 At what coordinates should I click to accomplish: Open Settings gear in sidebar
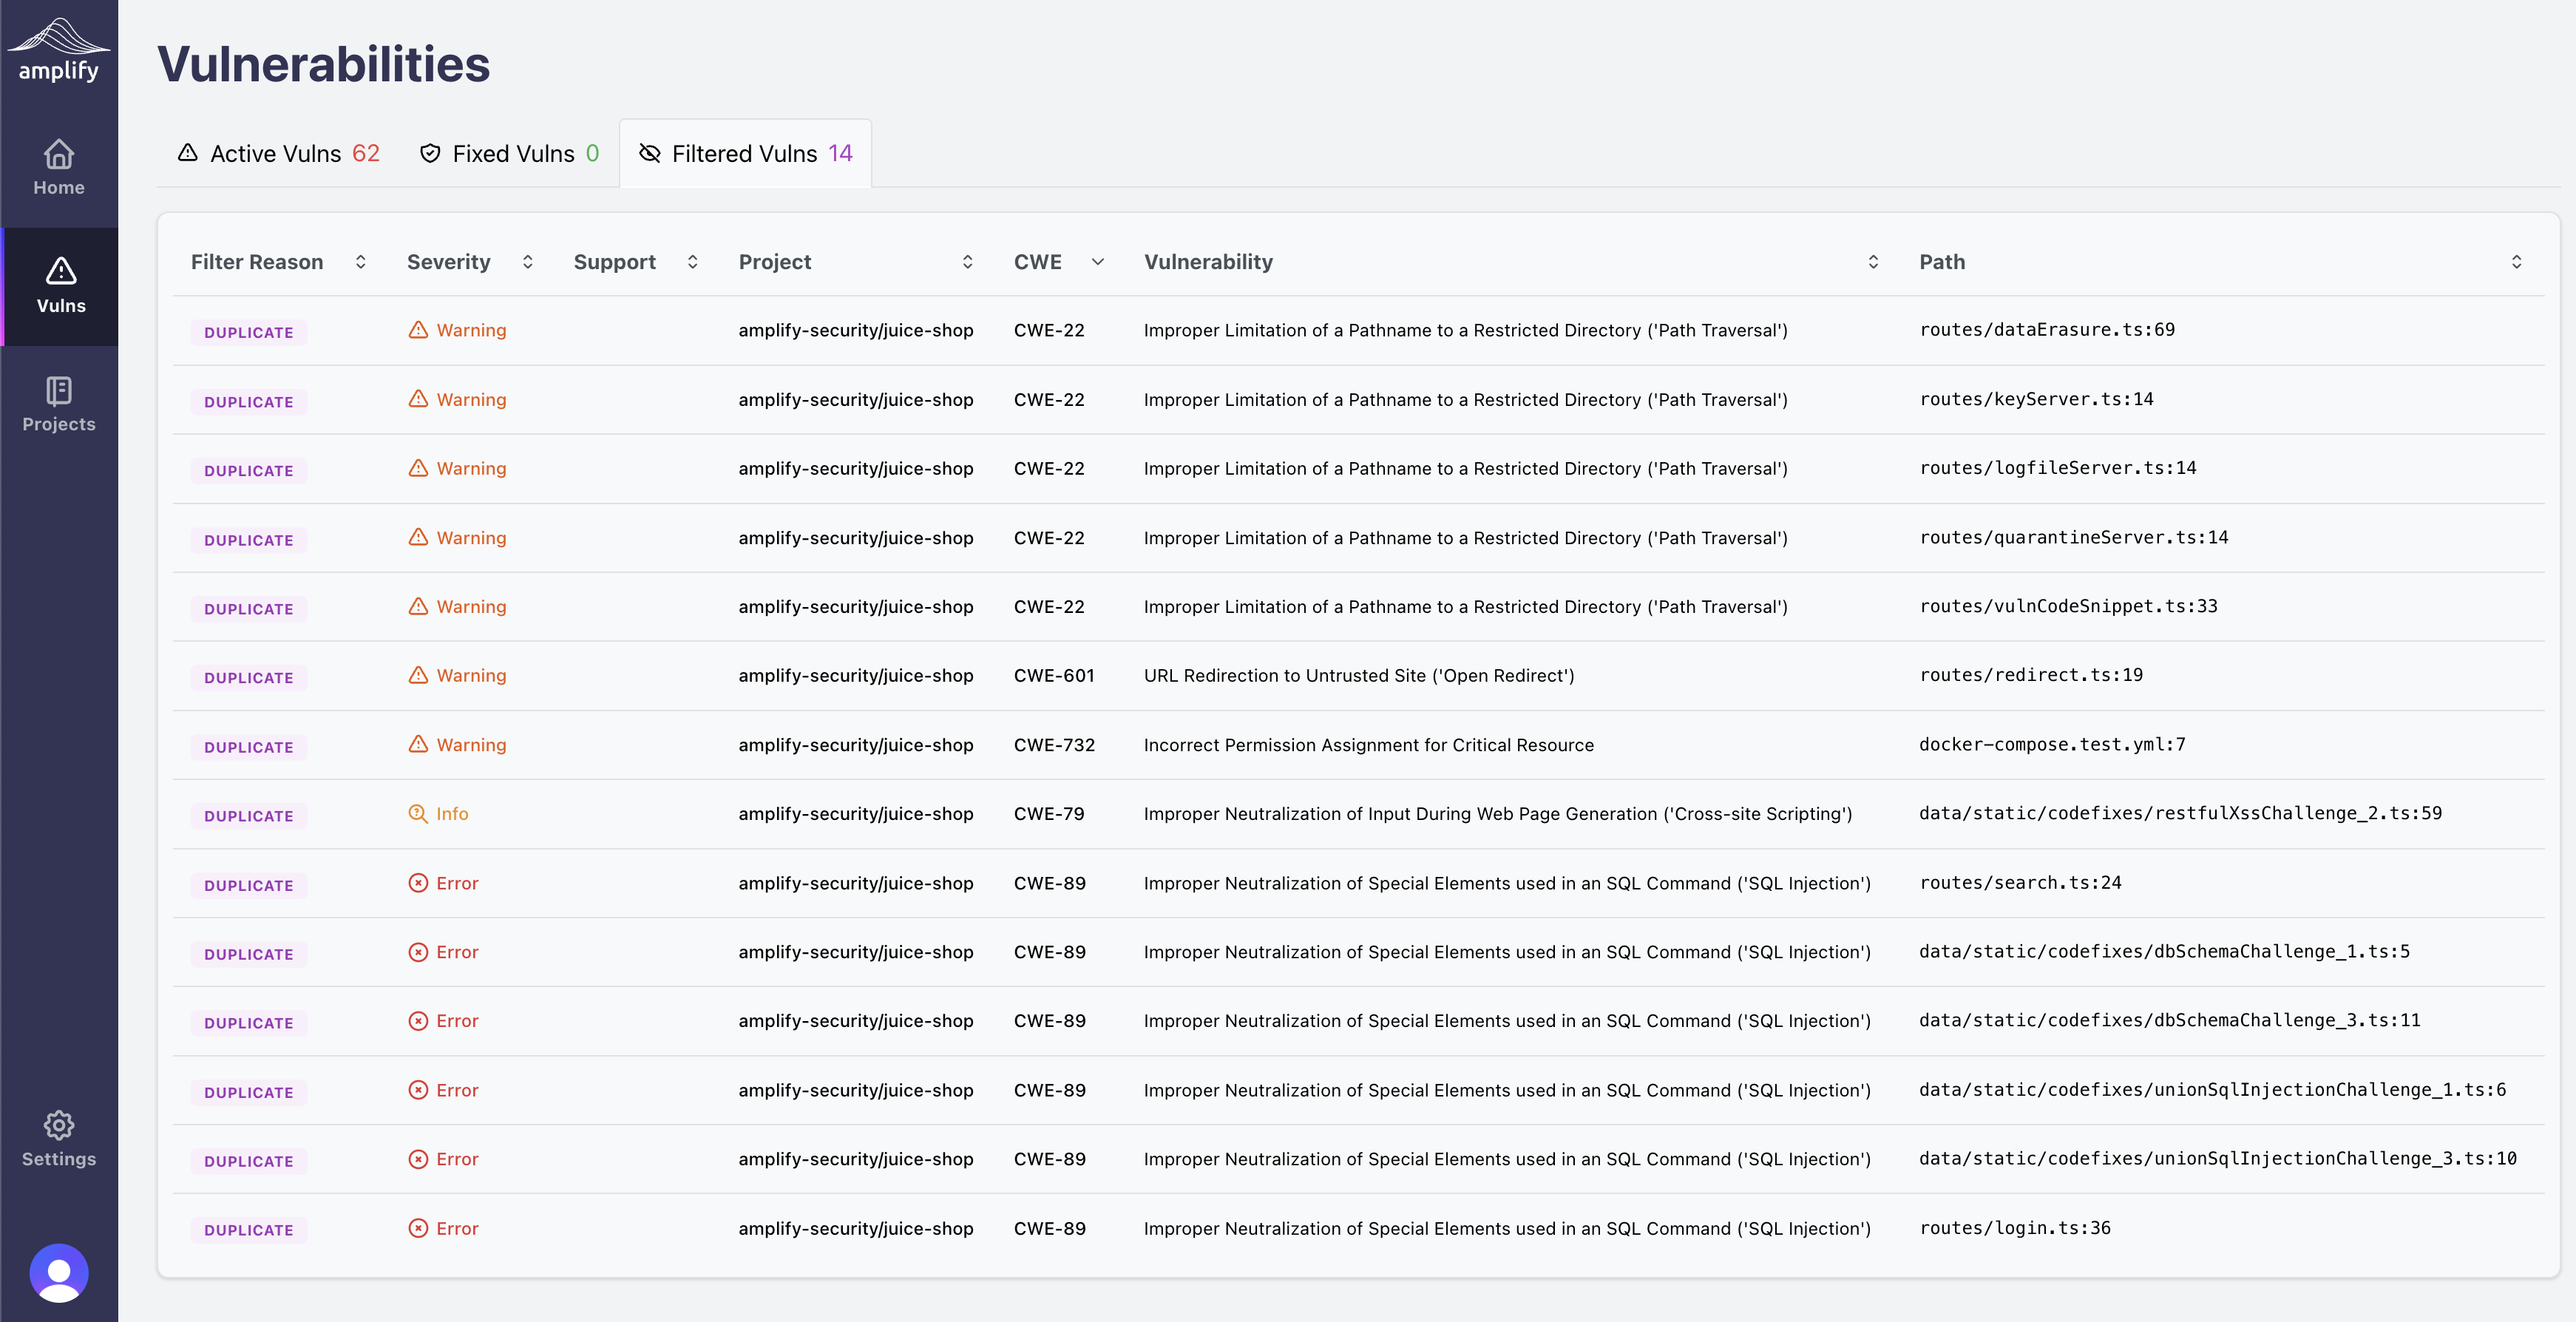tap(59, 1126)
